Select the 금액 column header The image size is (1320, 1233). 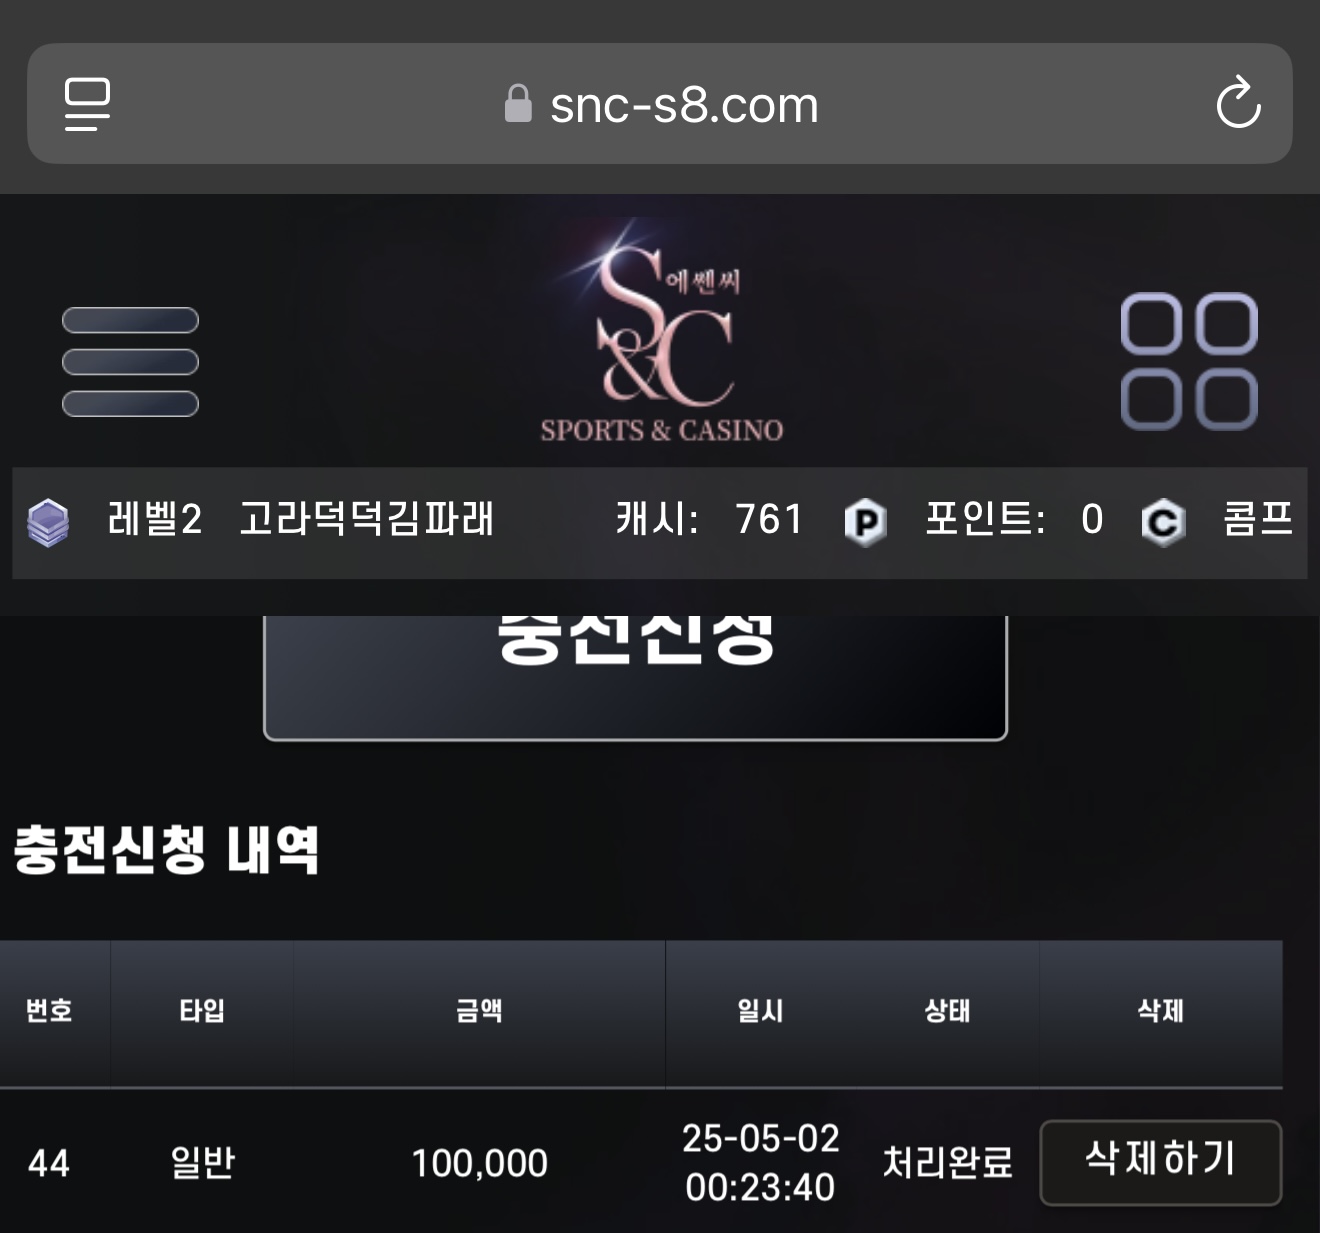[479, 1011]
